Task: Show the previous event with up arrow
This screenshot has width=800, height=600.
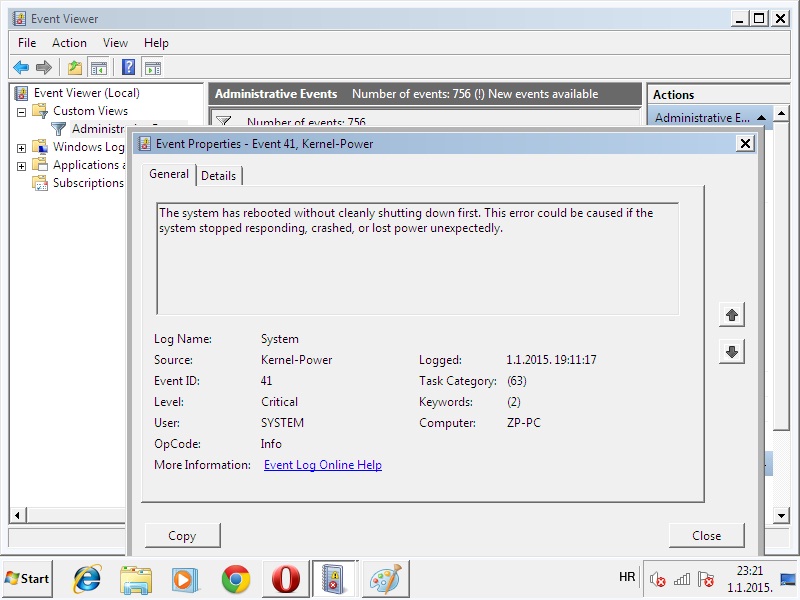Action: 732,315
